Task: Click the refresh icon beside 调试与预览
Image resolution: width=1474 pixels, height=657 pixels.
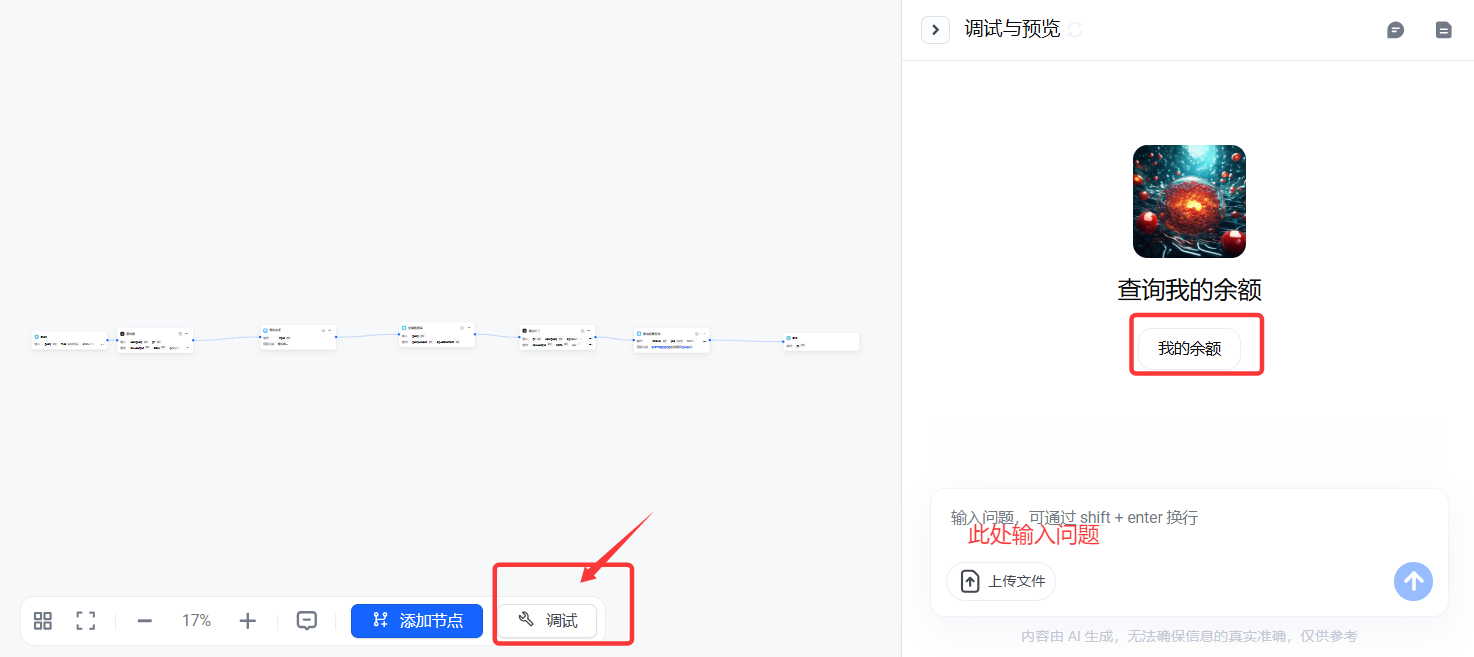Action: coord(1075,30)
